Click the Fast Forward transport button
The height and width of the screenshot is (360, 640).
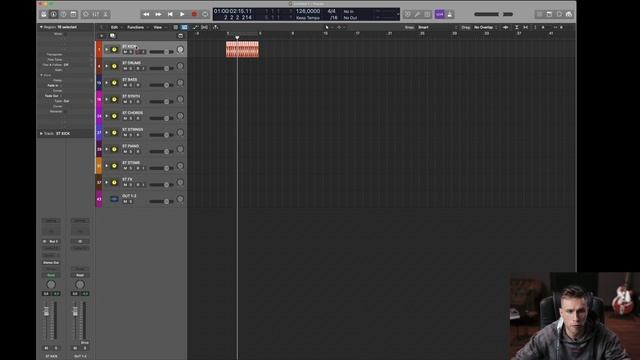[x=158, y=14]
